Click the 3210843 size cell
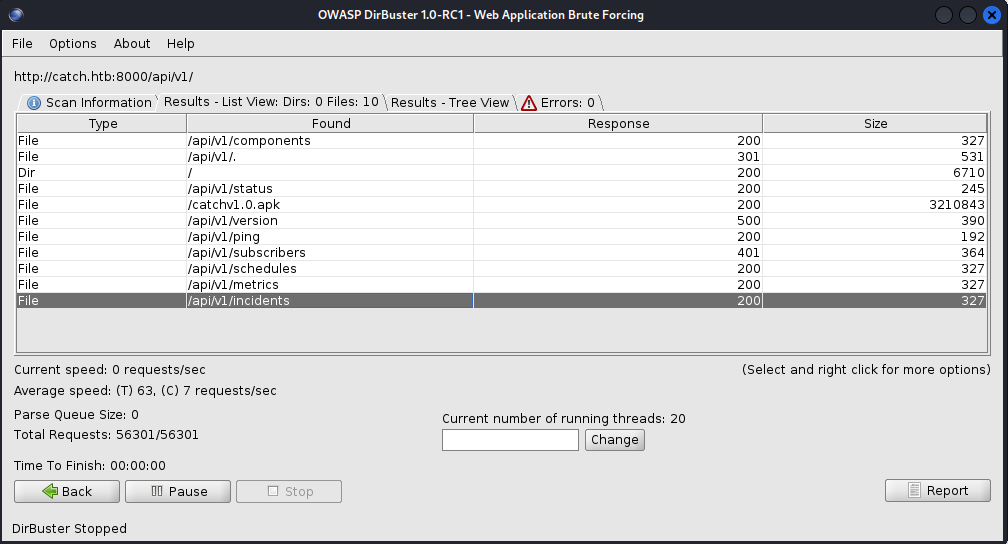Screen dimensions: 1008x544 click(875, 205)
